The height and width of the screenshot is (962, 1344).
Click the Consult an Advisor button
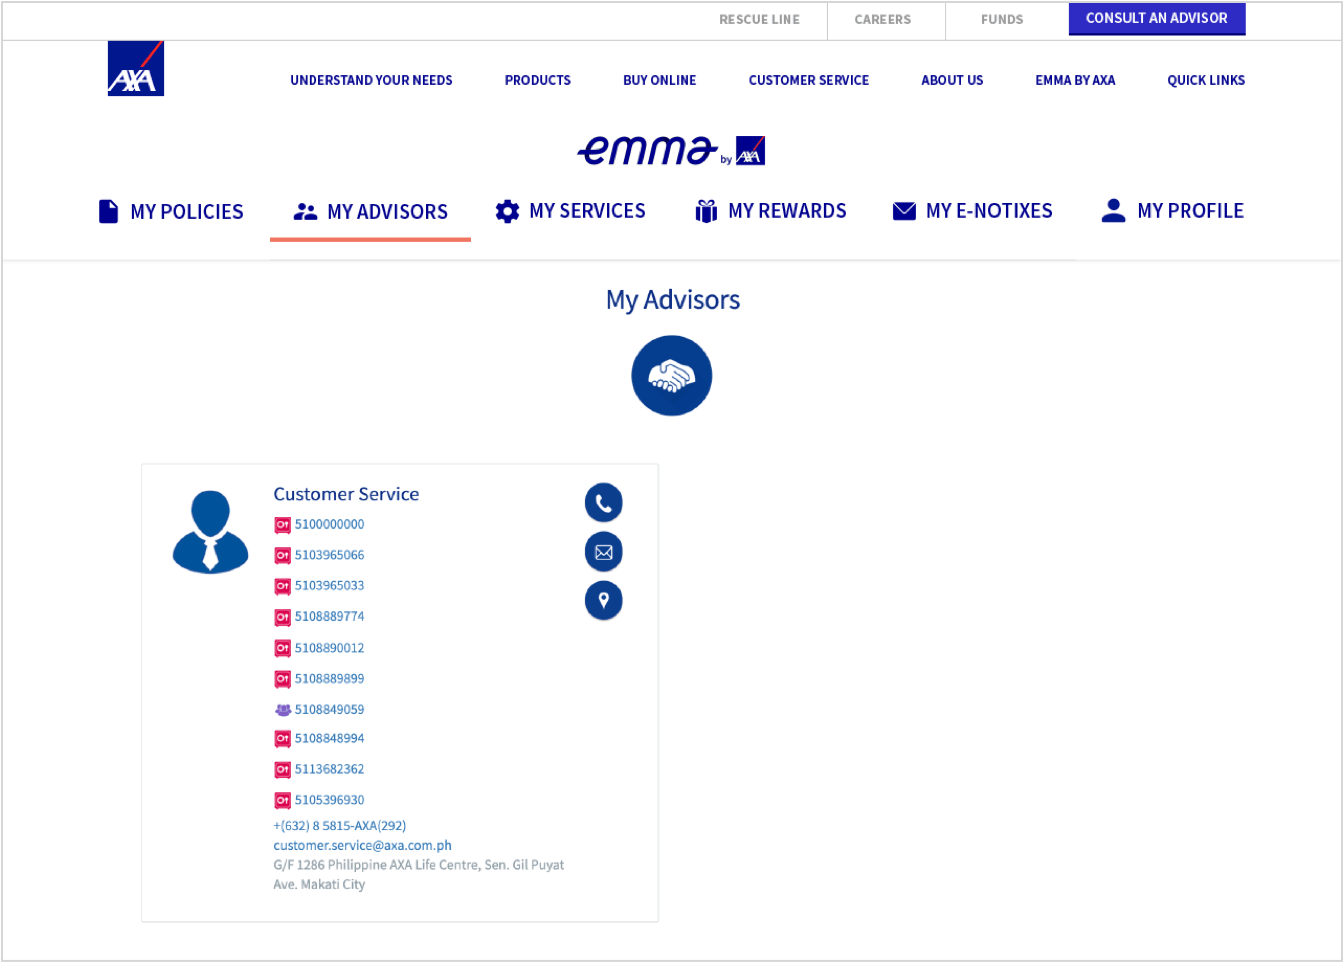coord(1157,19)
